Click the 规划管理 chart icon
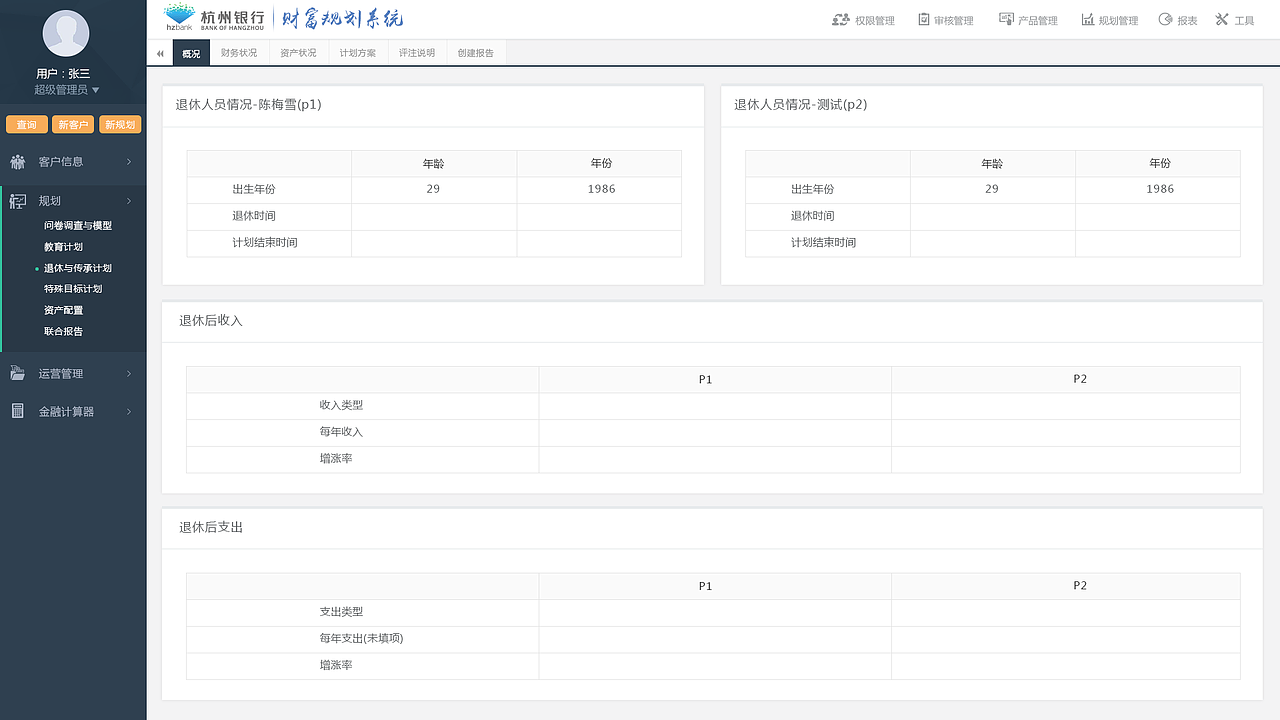The height and width of the screenshot is (720, 1280). point(1088,19)
